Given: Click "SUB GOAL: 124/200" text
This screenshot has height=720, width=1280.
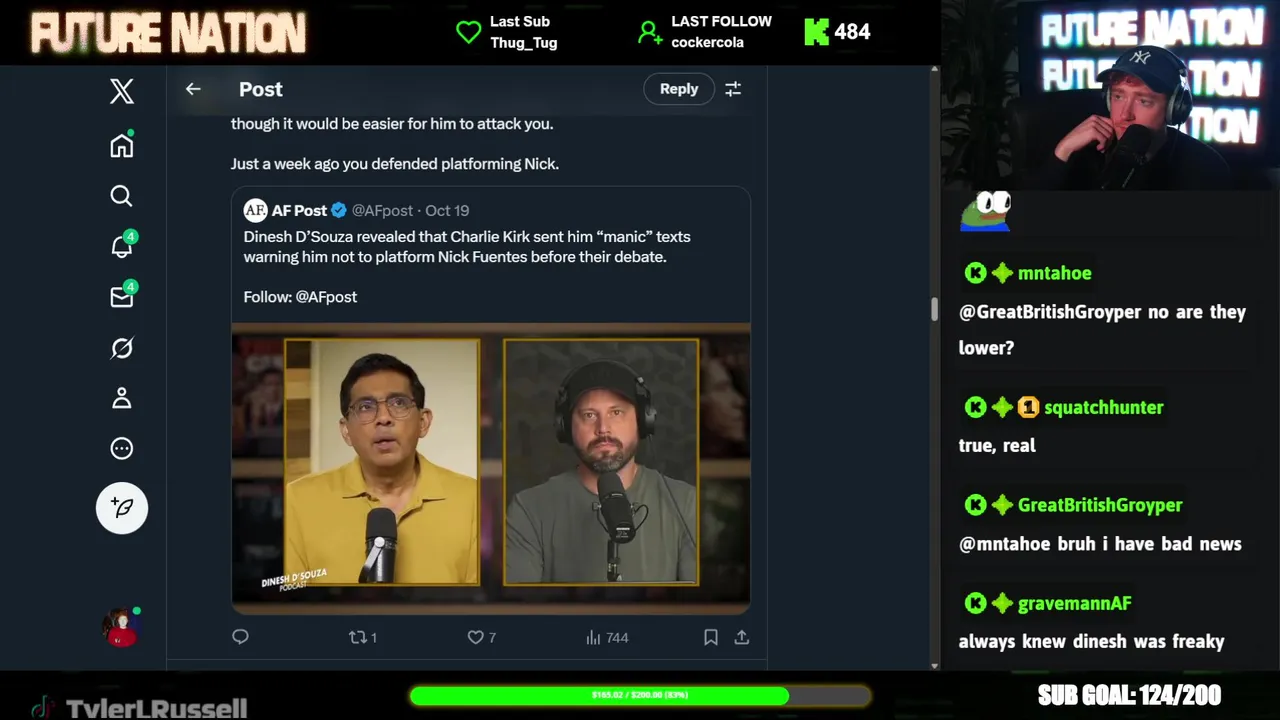Looking at the screenshot, I should tap(1129, 695).
